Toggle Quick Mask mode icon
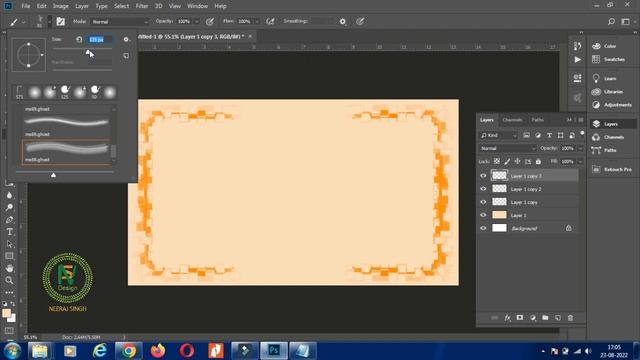 tap(9, 331)
